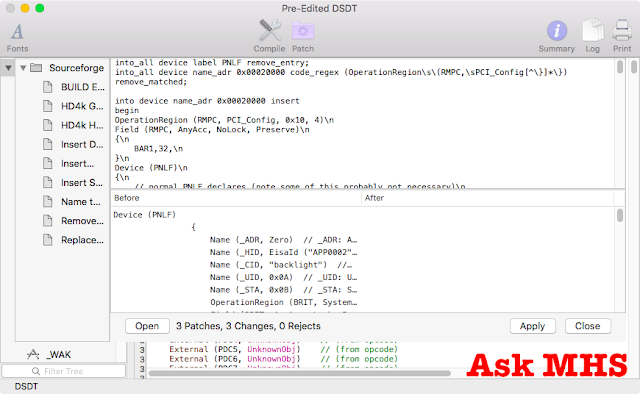Screen dimensions: 640x394
Task: Open the Fonts toolbar icon
Action: 17,31
